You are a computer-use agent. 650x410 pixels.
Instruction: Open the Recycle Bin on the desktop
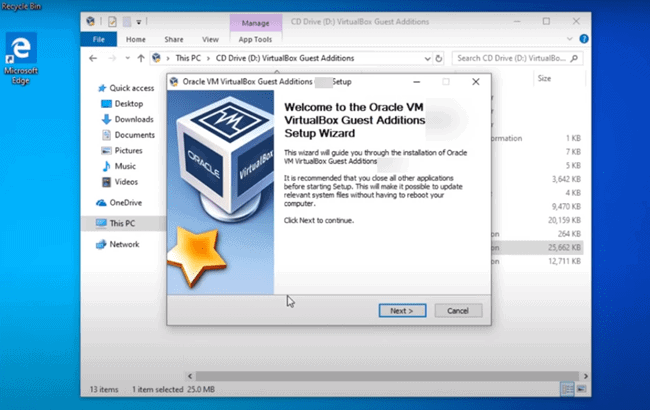pos(21,5)
